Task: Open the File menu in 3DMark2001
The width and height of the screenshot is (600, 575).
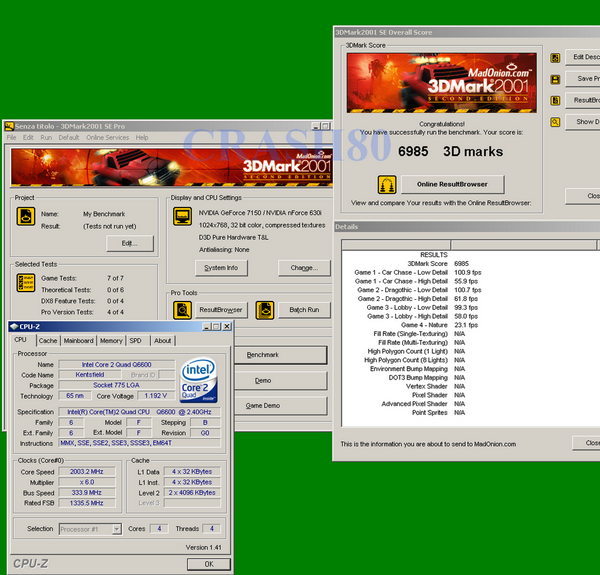Action: [x=11, y=137]
